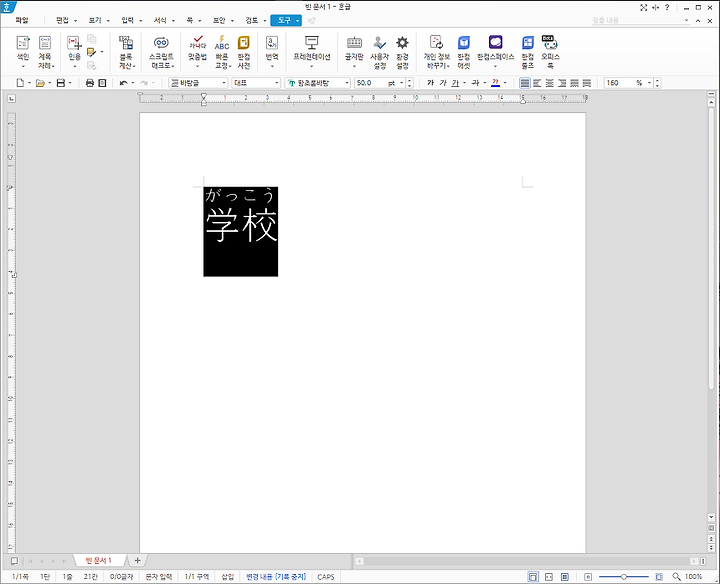Open 빠른 교정 quick correction
Viewport: 720px width, 584px height.
(x=222, y=51)
